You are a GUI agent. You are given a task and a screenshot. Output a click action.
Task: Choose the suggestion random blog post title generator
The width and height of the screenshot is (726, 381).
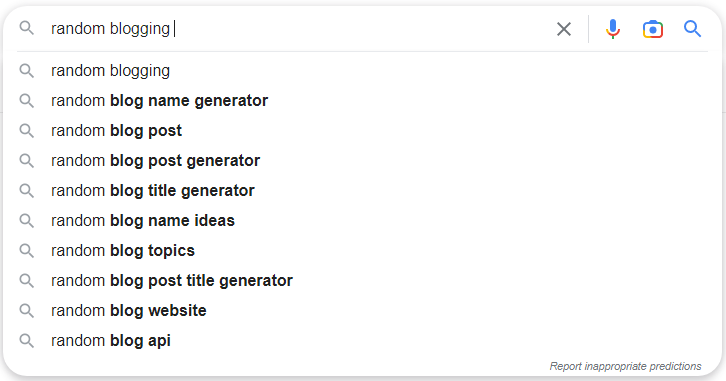[x=363, y=281]
